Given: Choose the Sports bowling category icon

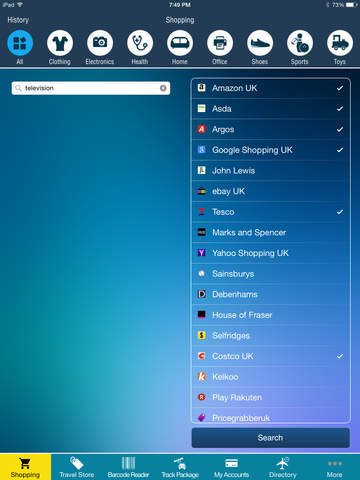Looking at the screenshot, I should [x=300, y=43].
